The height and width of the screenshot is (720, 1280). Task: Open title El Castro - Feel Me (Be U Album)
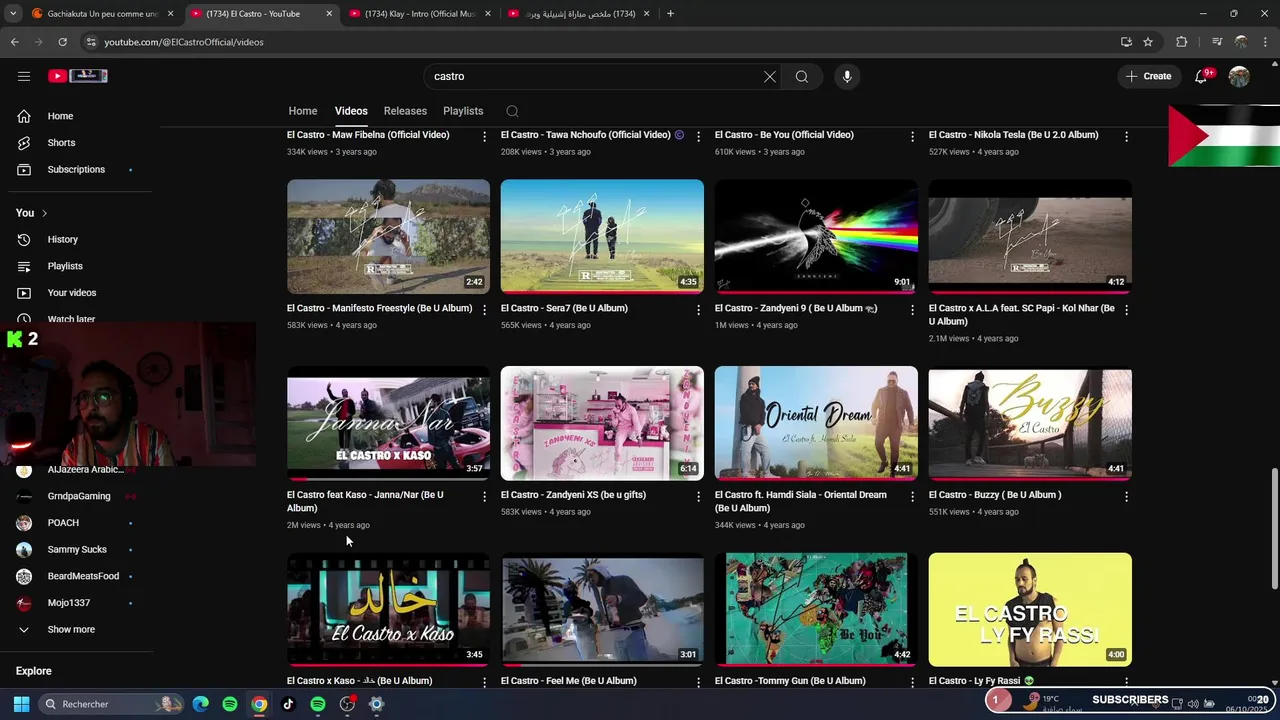pyautogui.click(x=568, y=681)
